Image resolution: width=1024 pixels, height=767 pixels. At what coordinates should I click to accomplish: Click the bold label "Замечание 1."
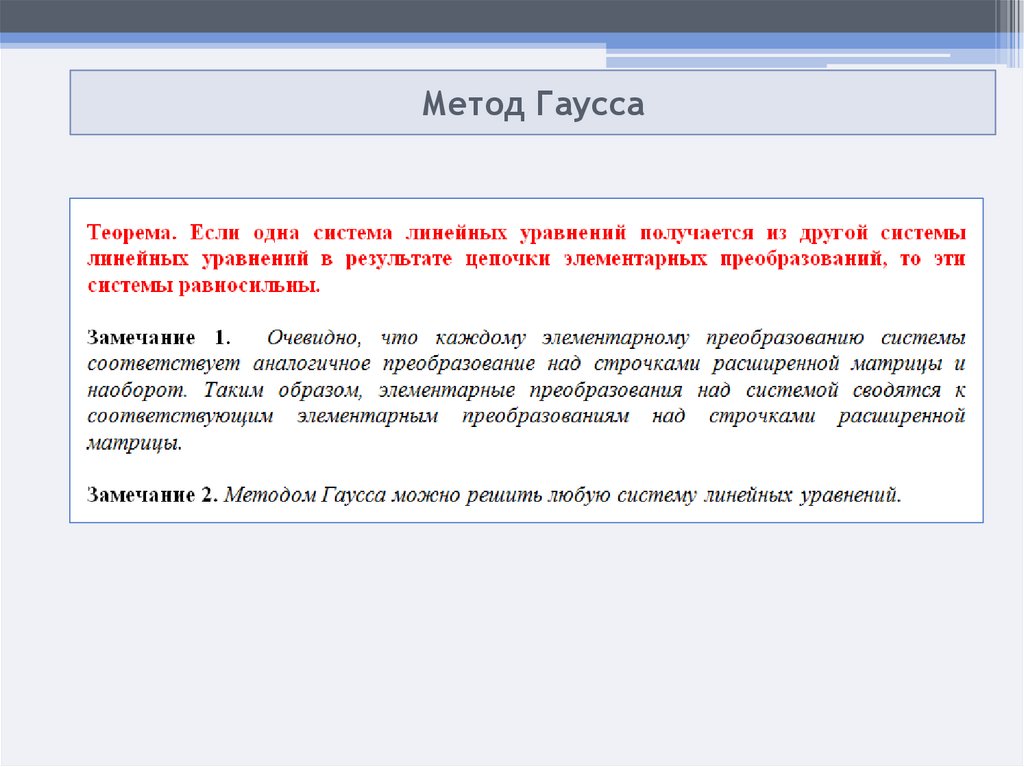(159, 337)
